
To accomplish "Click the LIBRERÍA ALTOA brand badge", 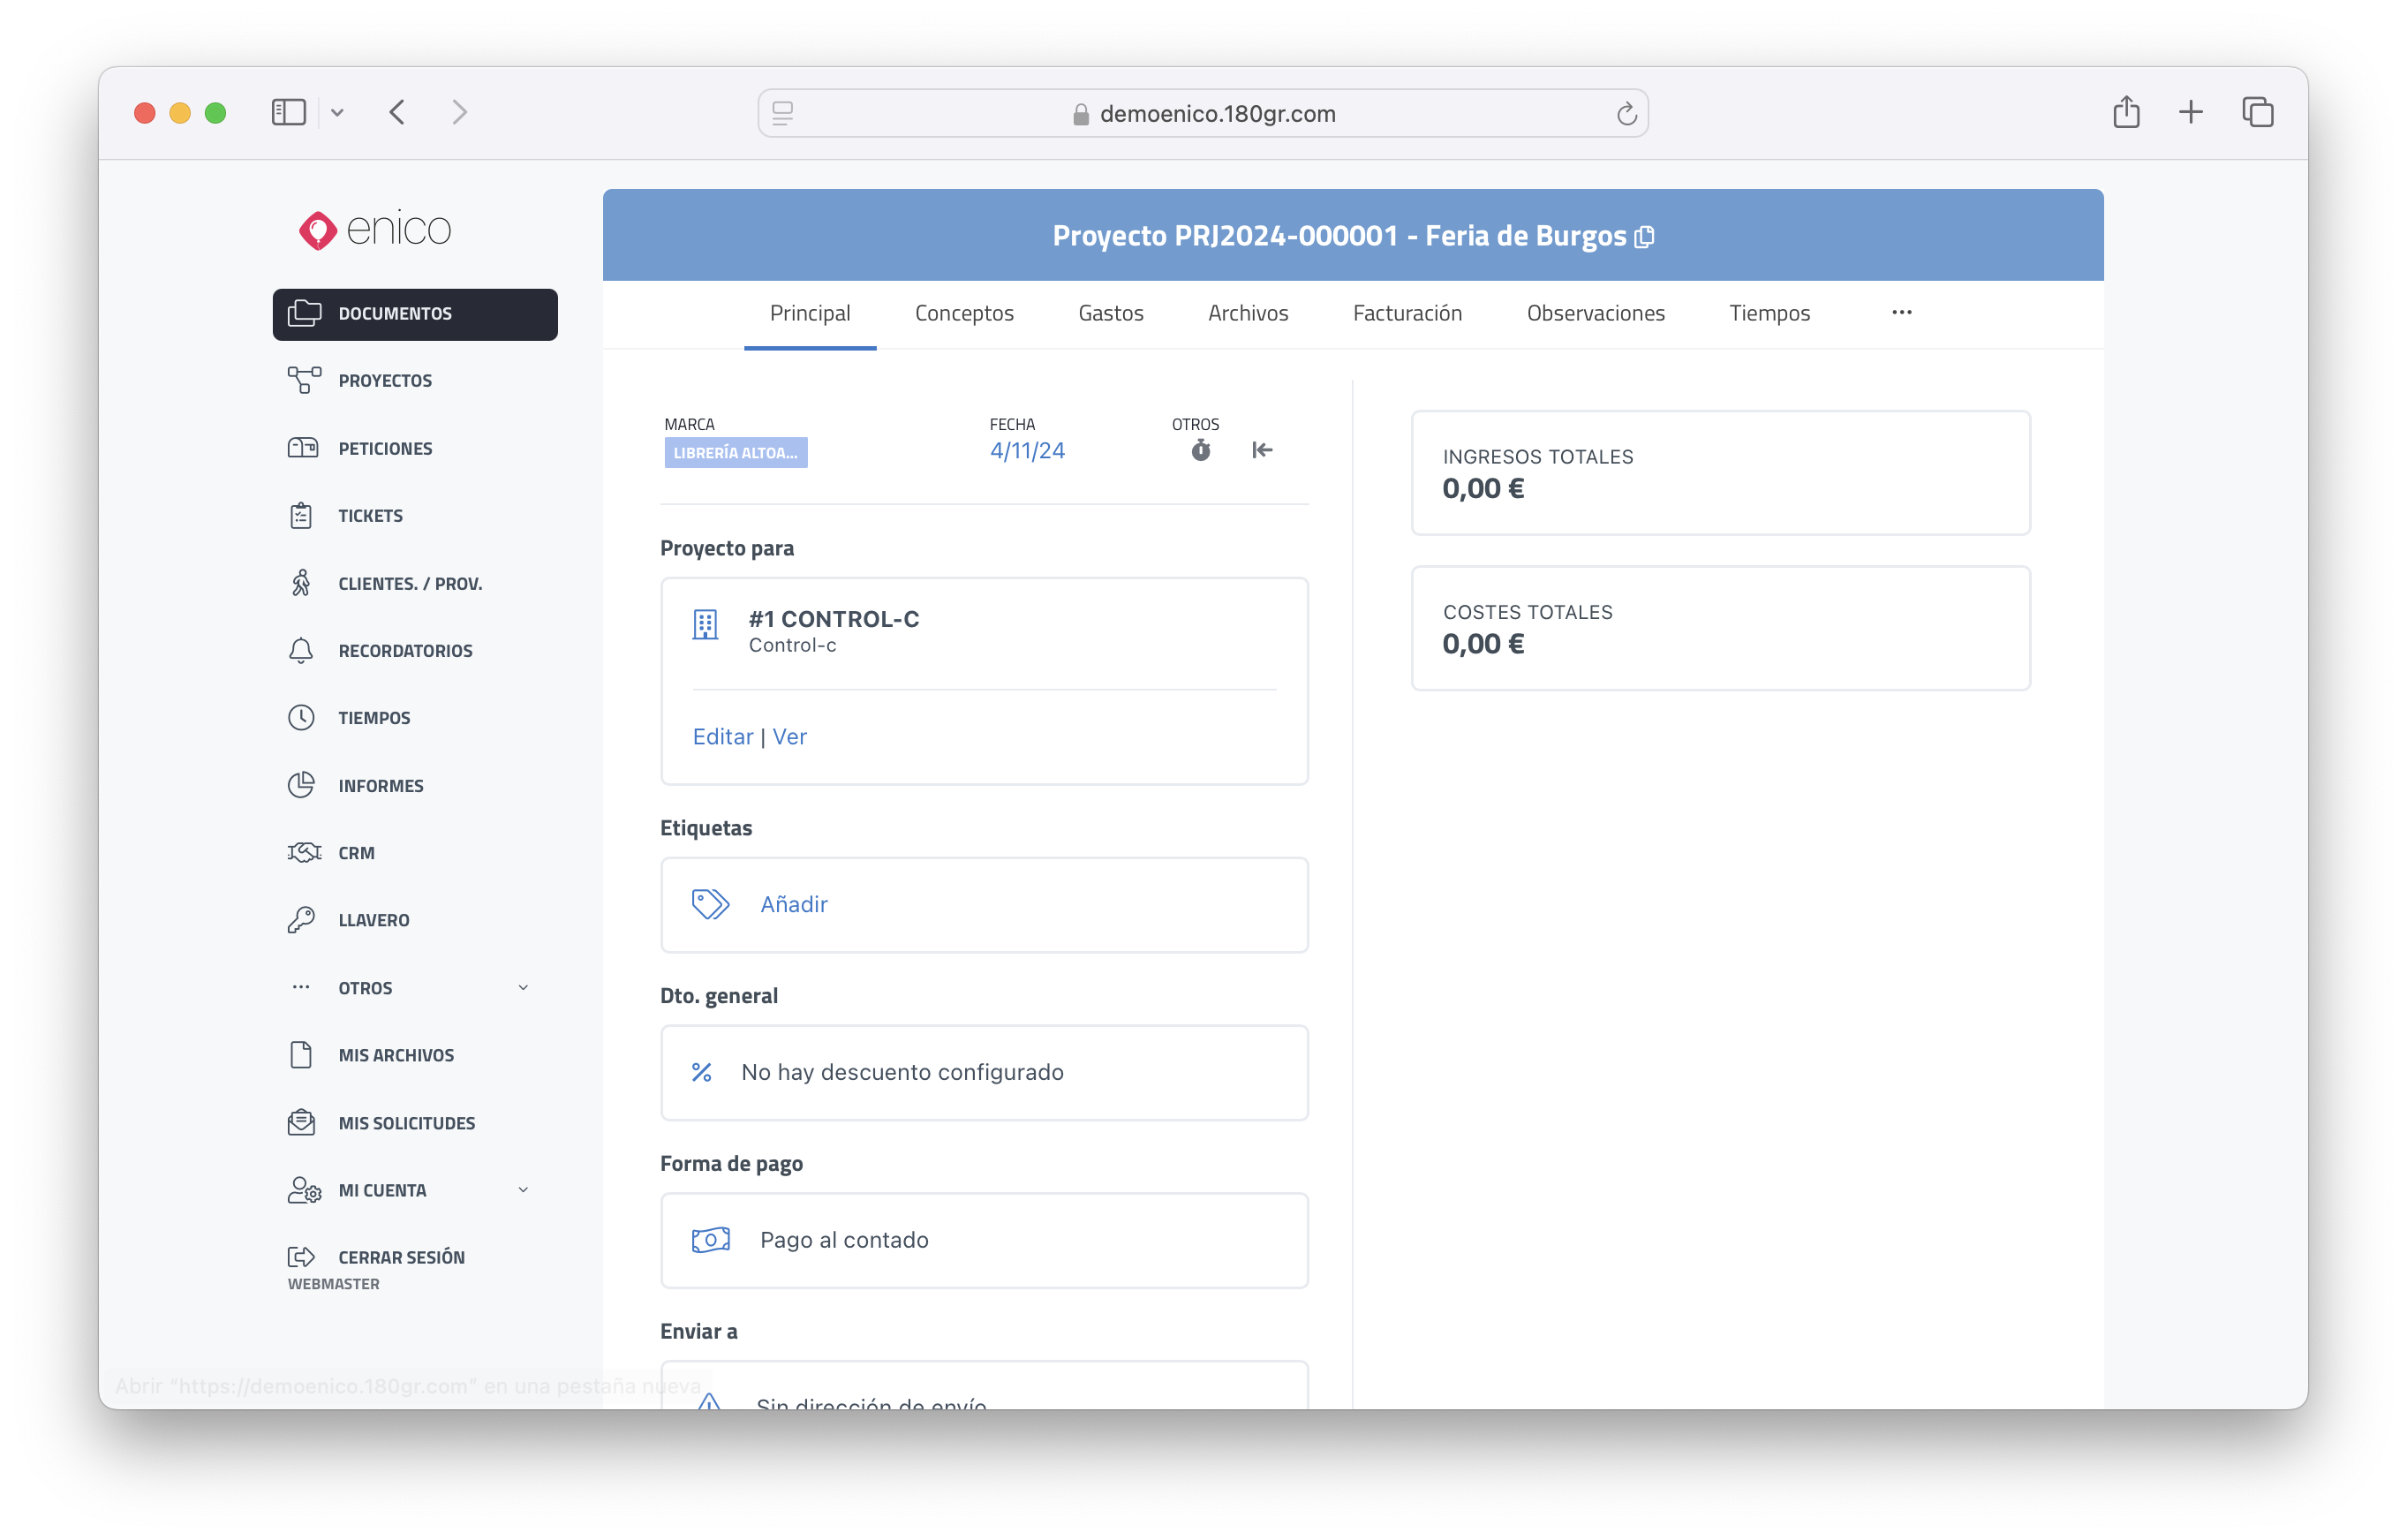I will [x=735, y=453].
